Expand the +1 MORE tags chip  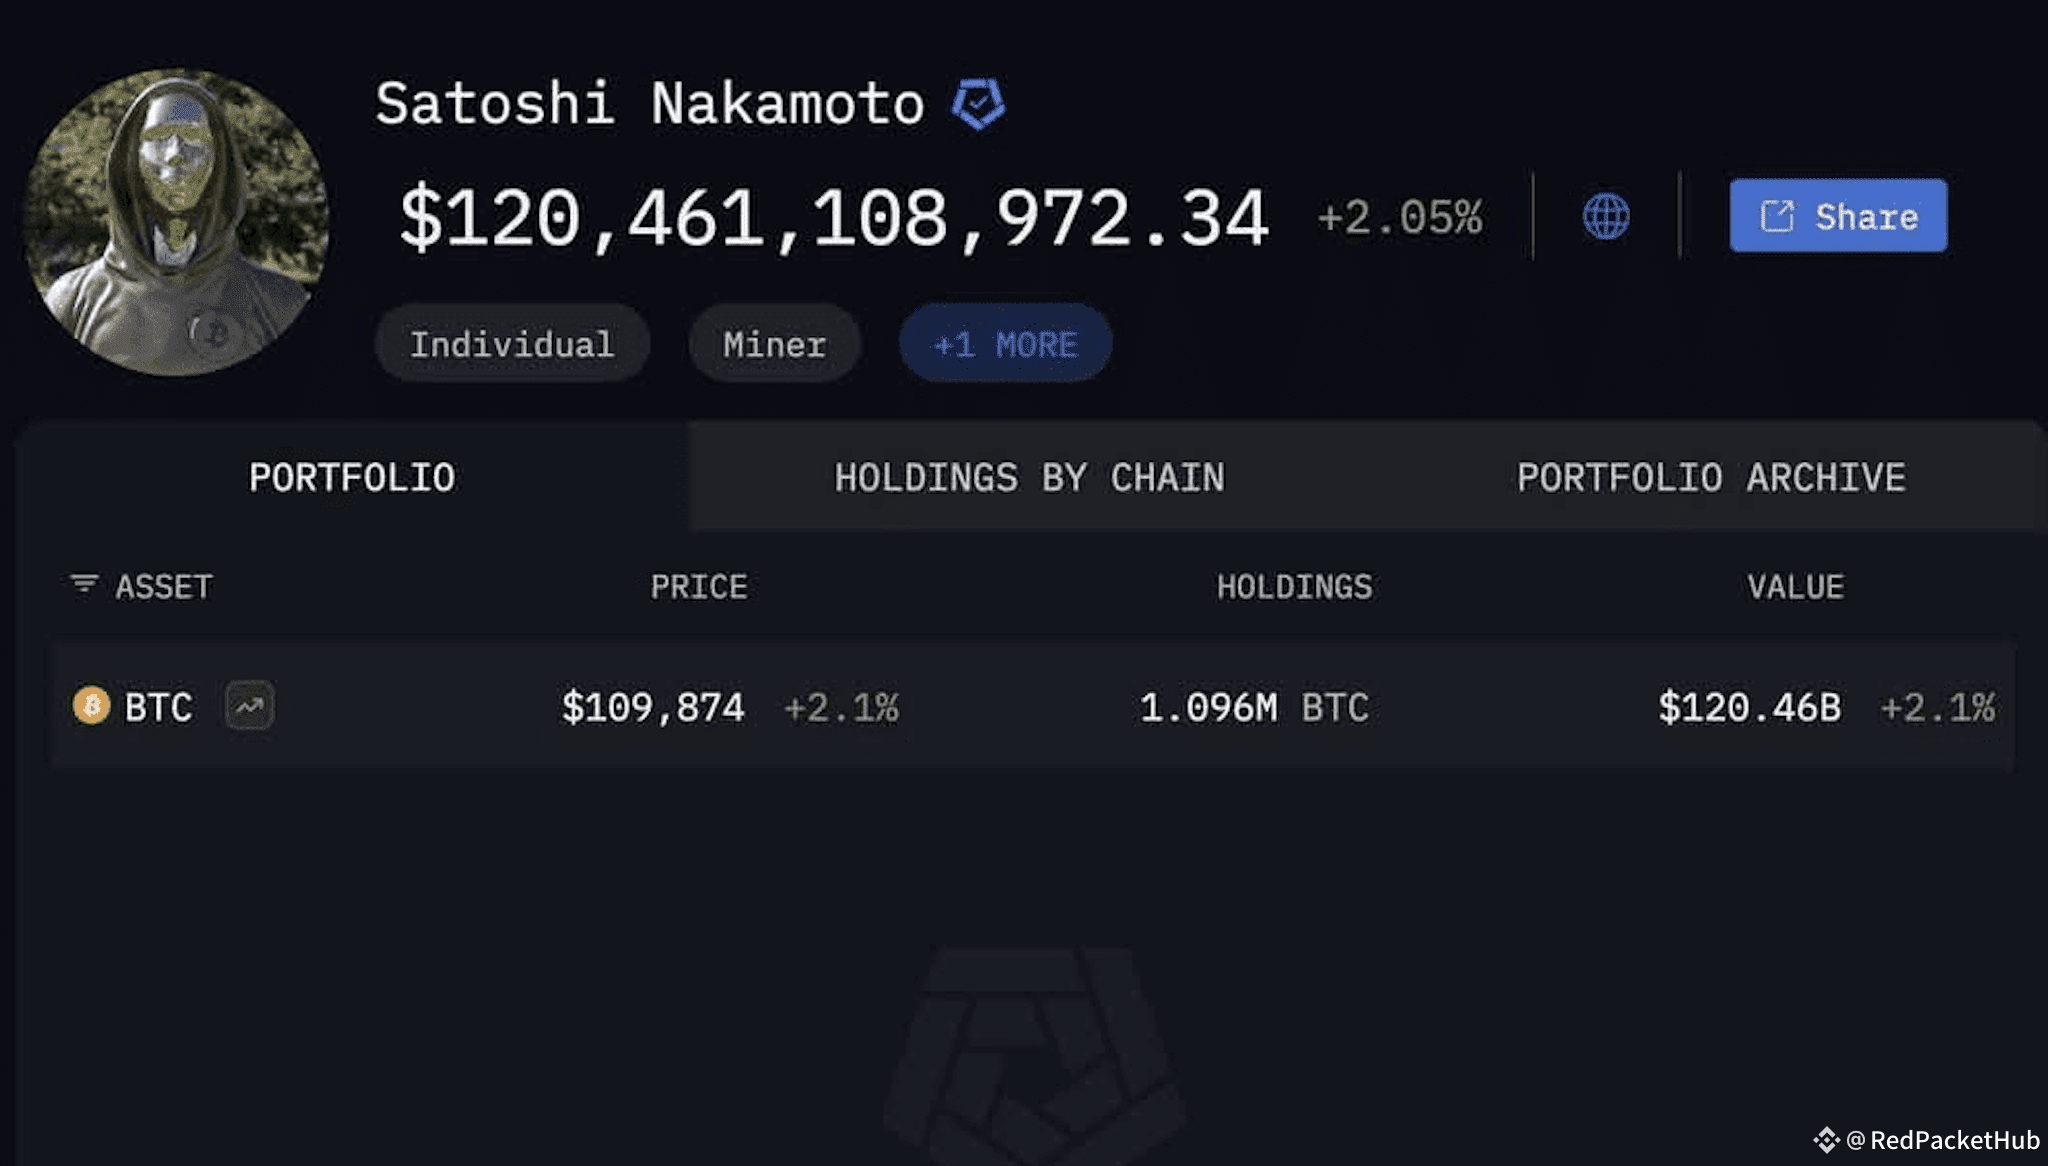click(1004, 343)
